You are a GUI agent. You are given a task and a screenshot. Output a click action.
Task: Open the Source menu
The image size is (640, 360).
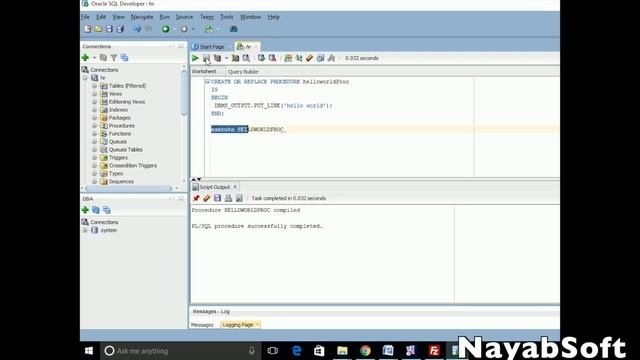click(184, 17)
